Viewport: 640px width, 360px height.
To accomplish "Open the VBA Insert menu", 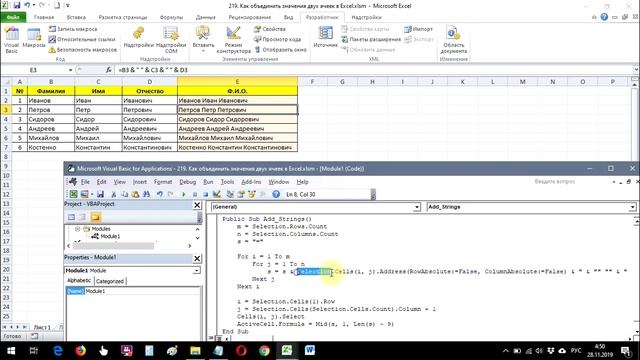I will (140, 182).
